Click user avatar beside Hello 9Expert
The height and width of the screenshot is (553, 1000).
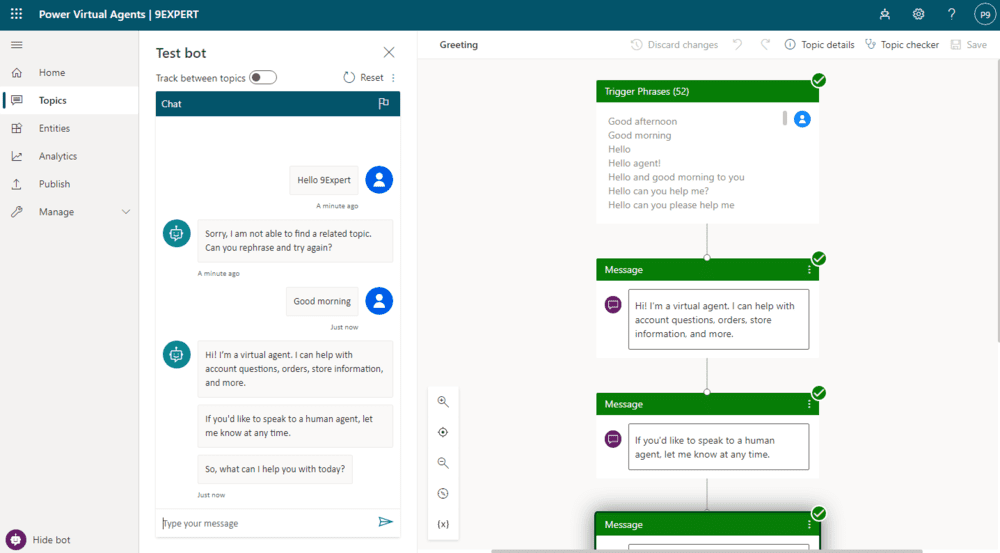379,180
